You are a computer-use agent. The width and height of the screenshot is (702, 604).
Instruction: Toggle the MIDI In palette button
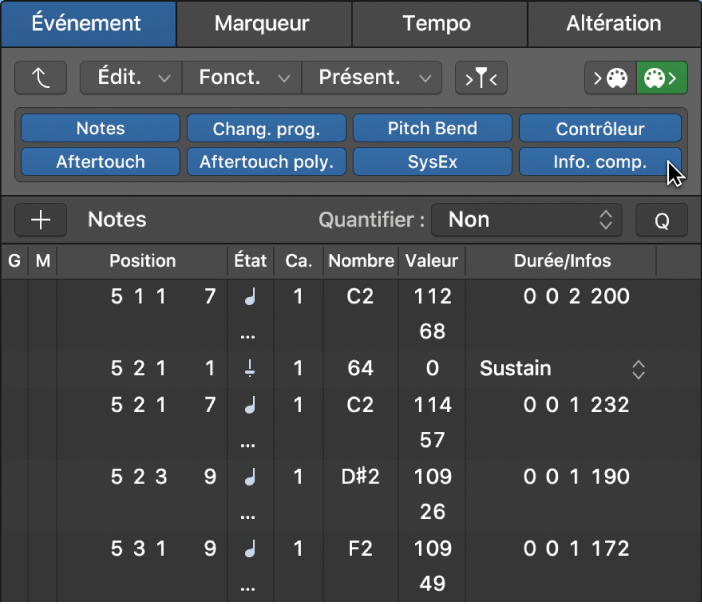point(611,77)
